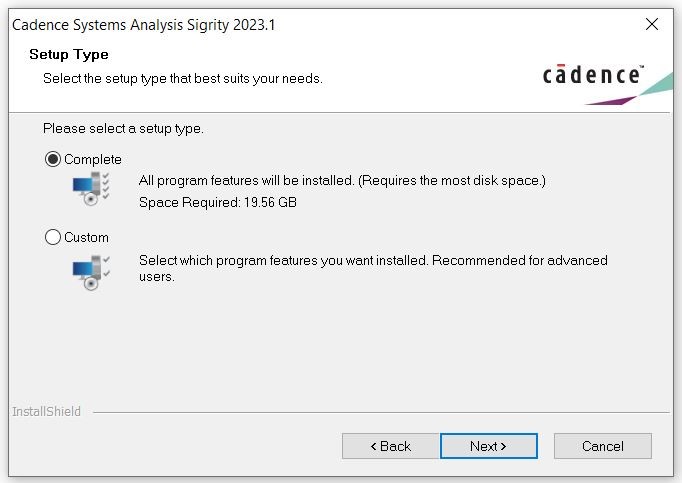
Task: Select the Complete radio button
Action: [x=53, y=159]
